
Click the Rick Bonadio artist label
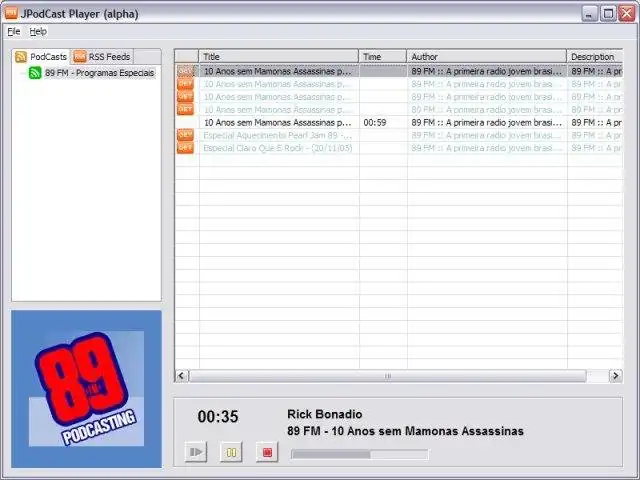pos(324,414)
